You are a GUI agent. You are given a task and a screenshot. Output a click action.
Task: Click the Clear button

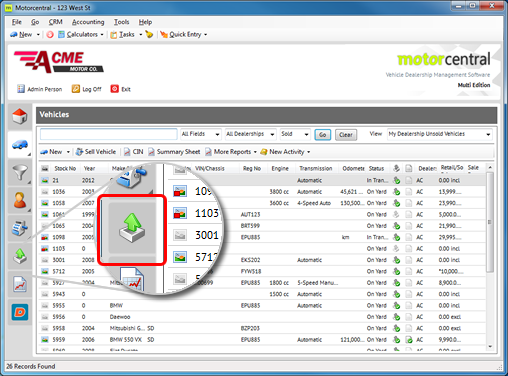(346, 135)
